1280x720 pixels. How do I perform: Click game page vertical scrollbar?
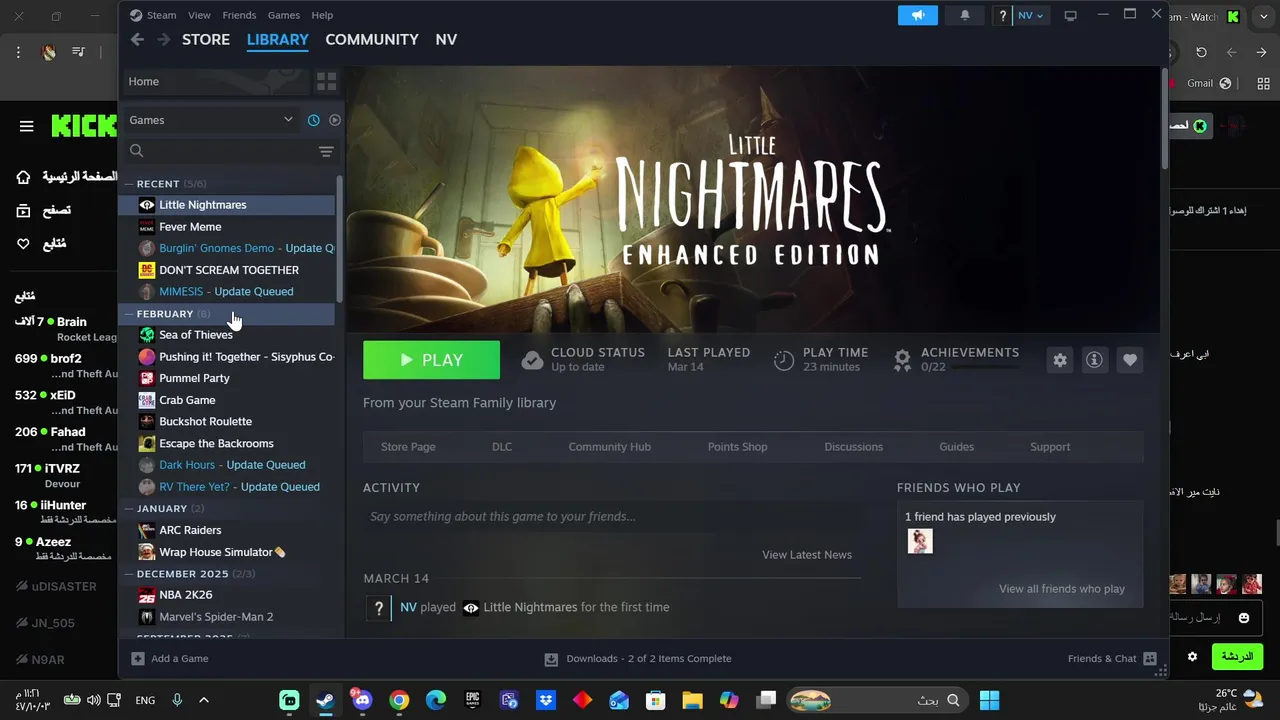pyautogui.click(x=1164, y=118)
